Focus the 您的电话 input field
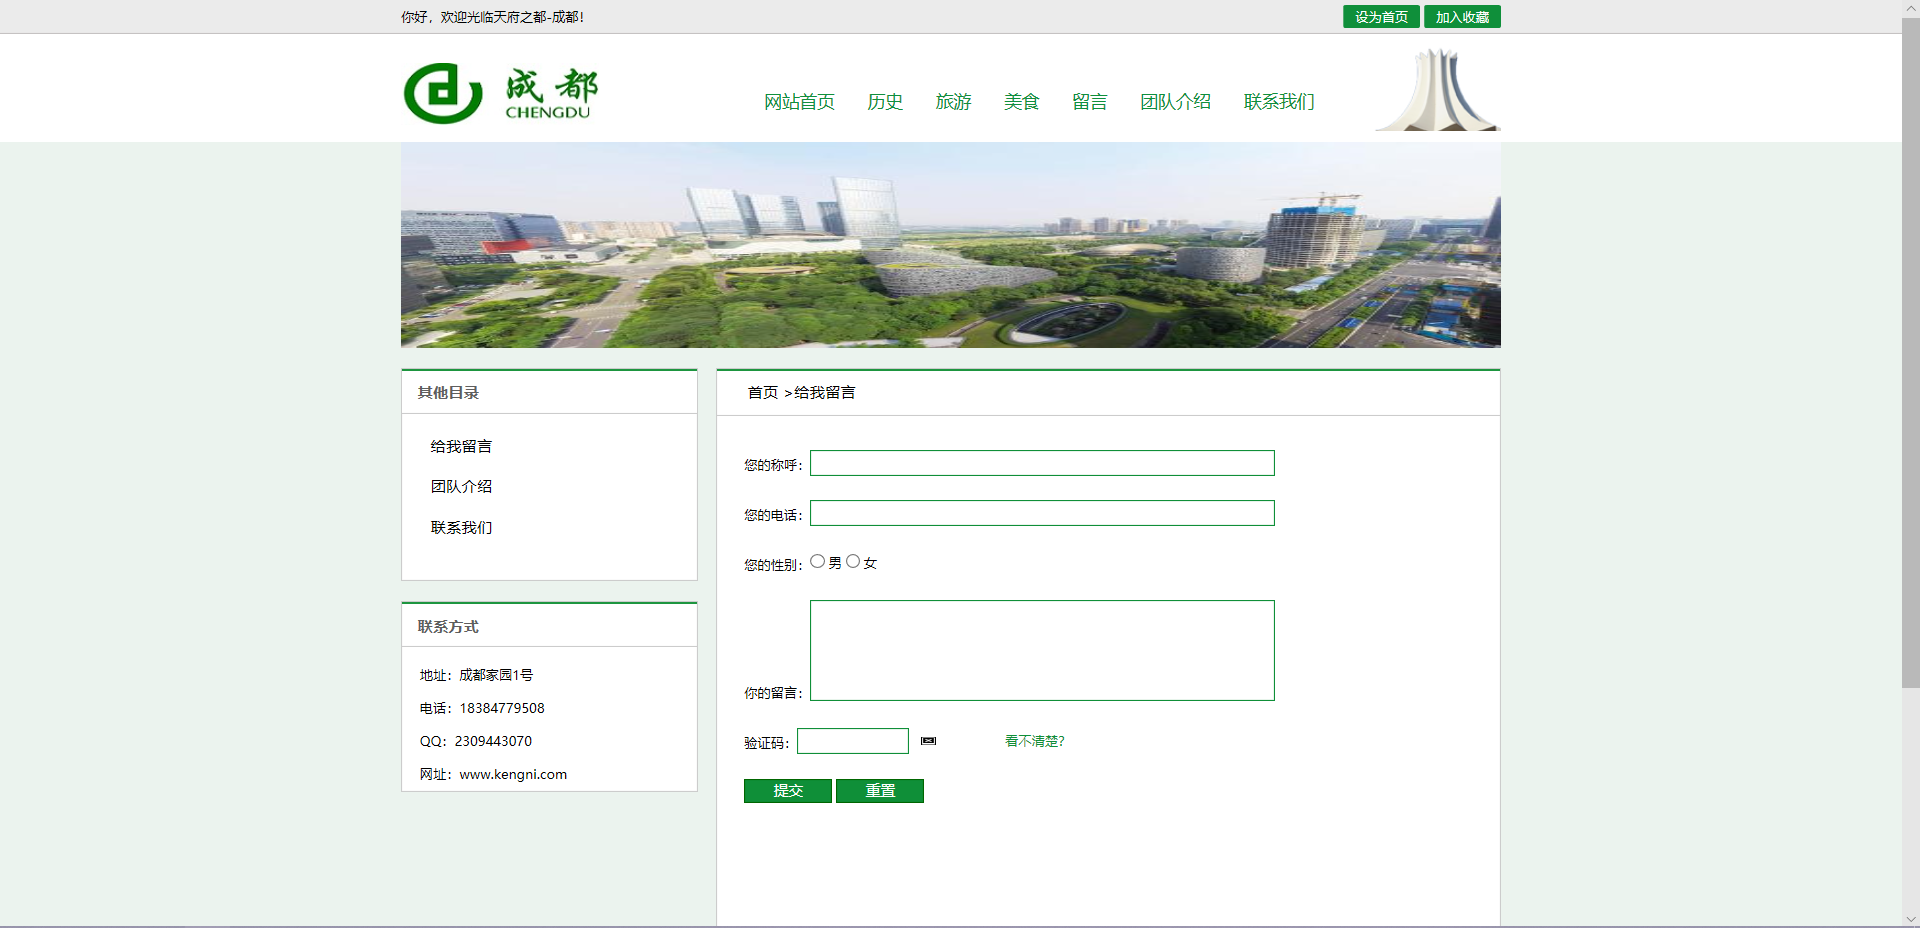This screenshot has height=928, width=1920. [x=1042, y=513]
